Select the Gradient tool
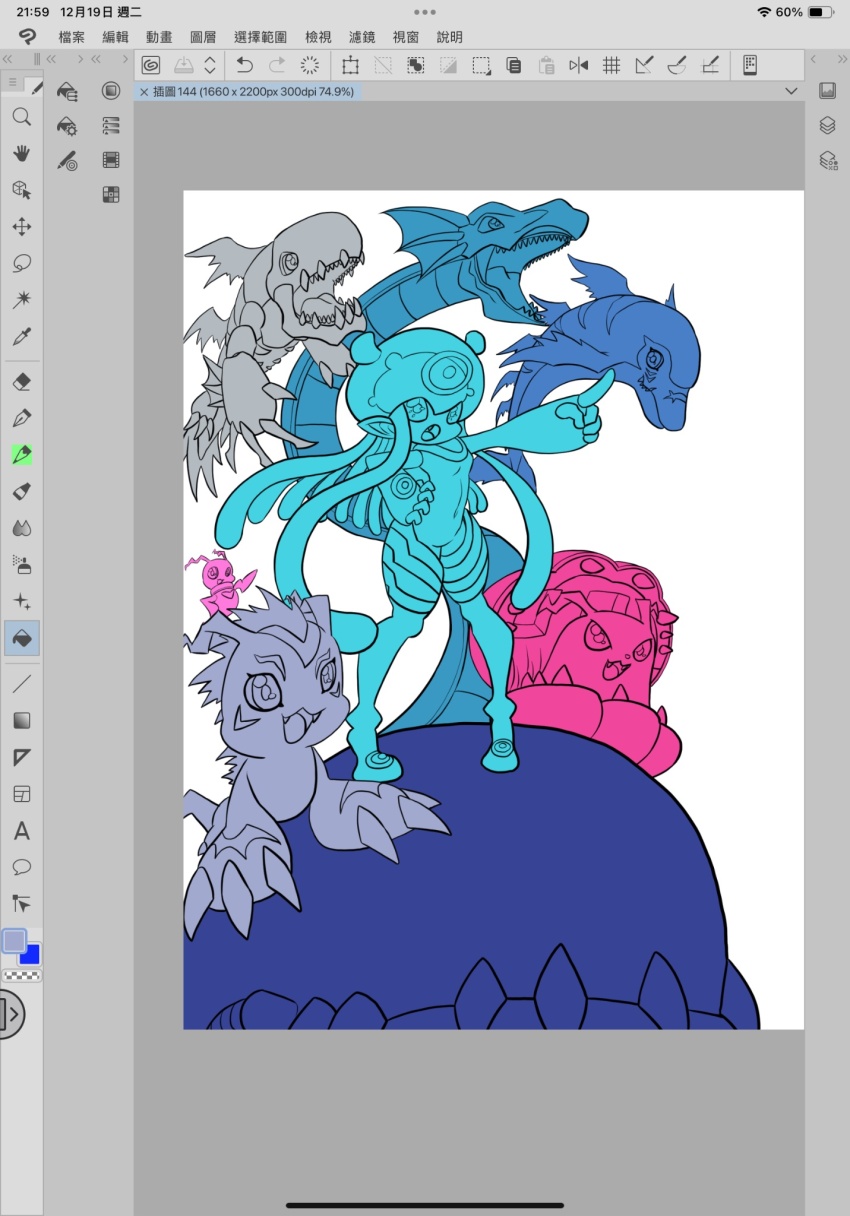 click(x=21, y=721)
